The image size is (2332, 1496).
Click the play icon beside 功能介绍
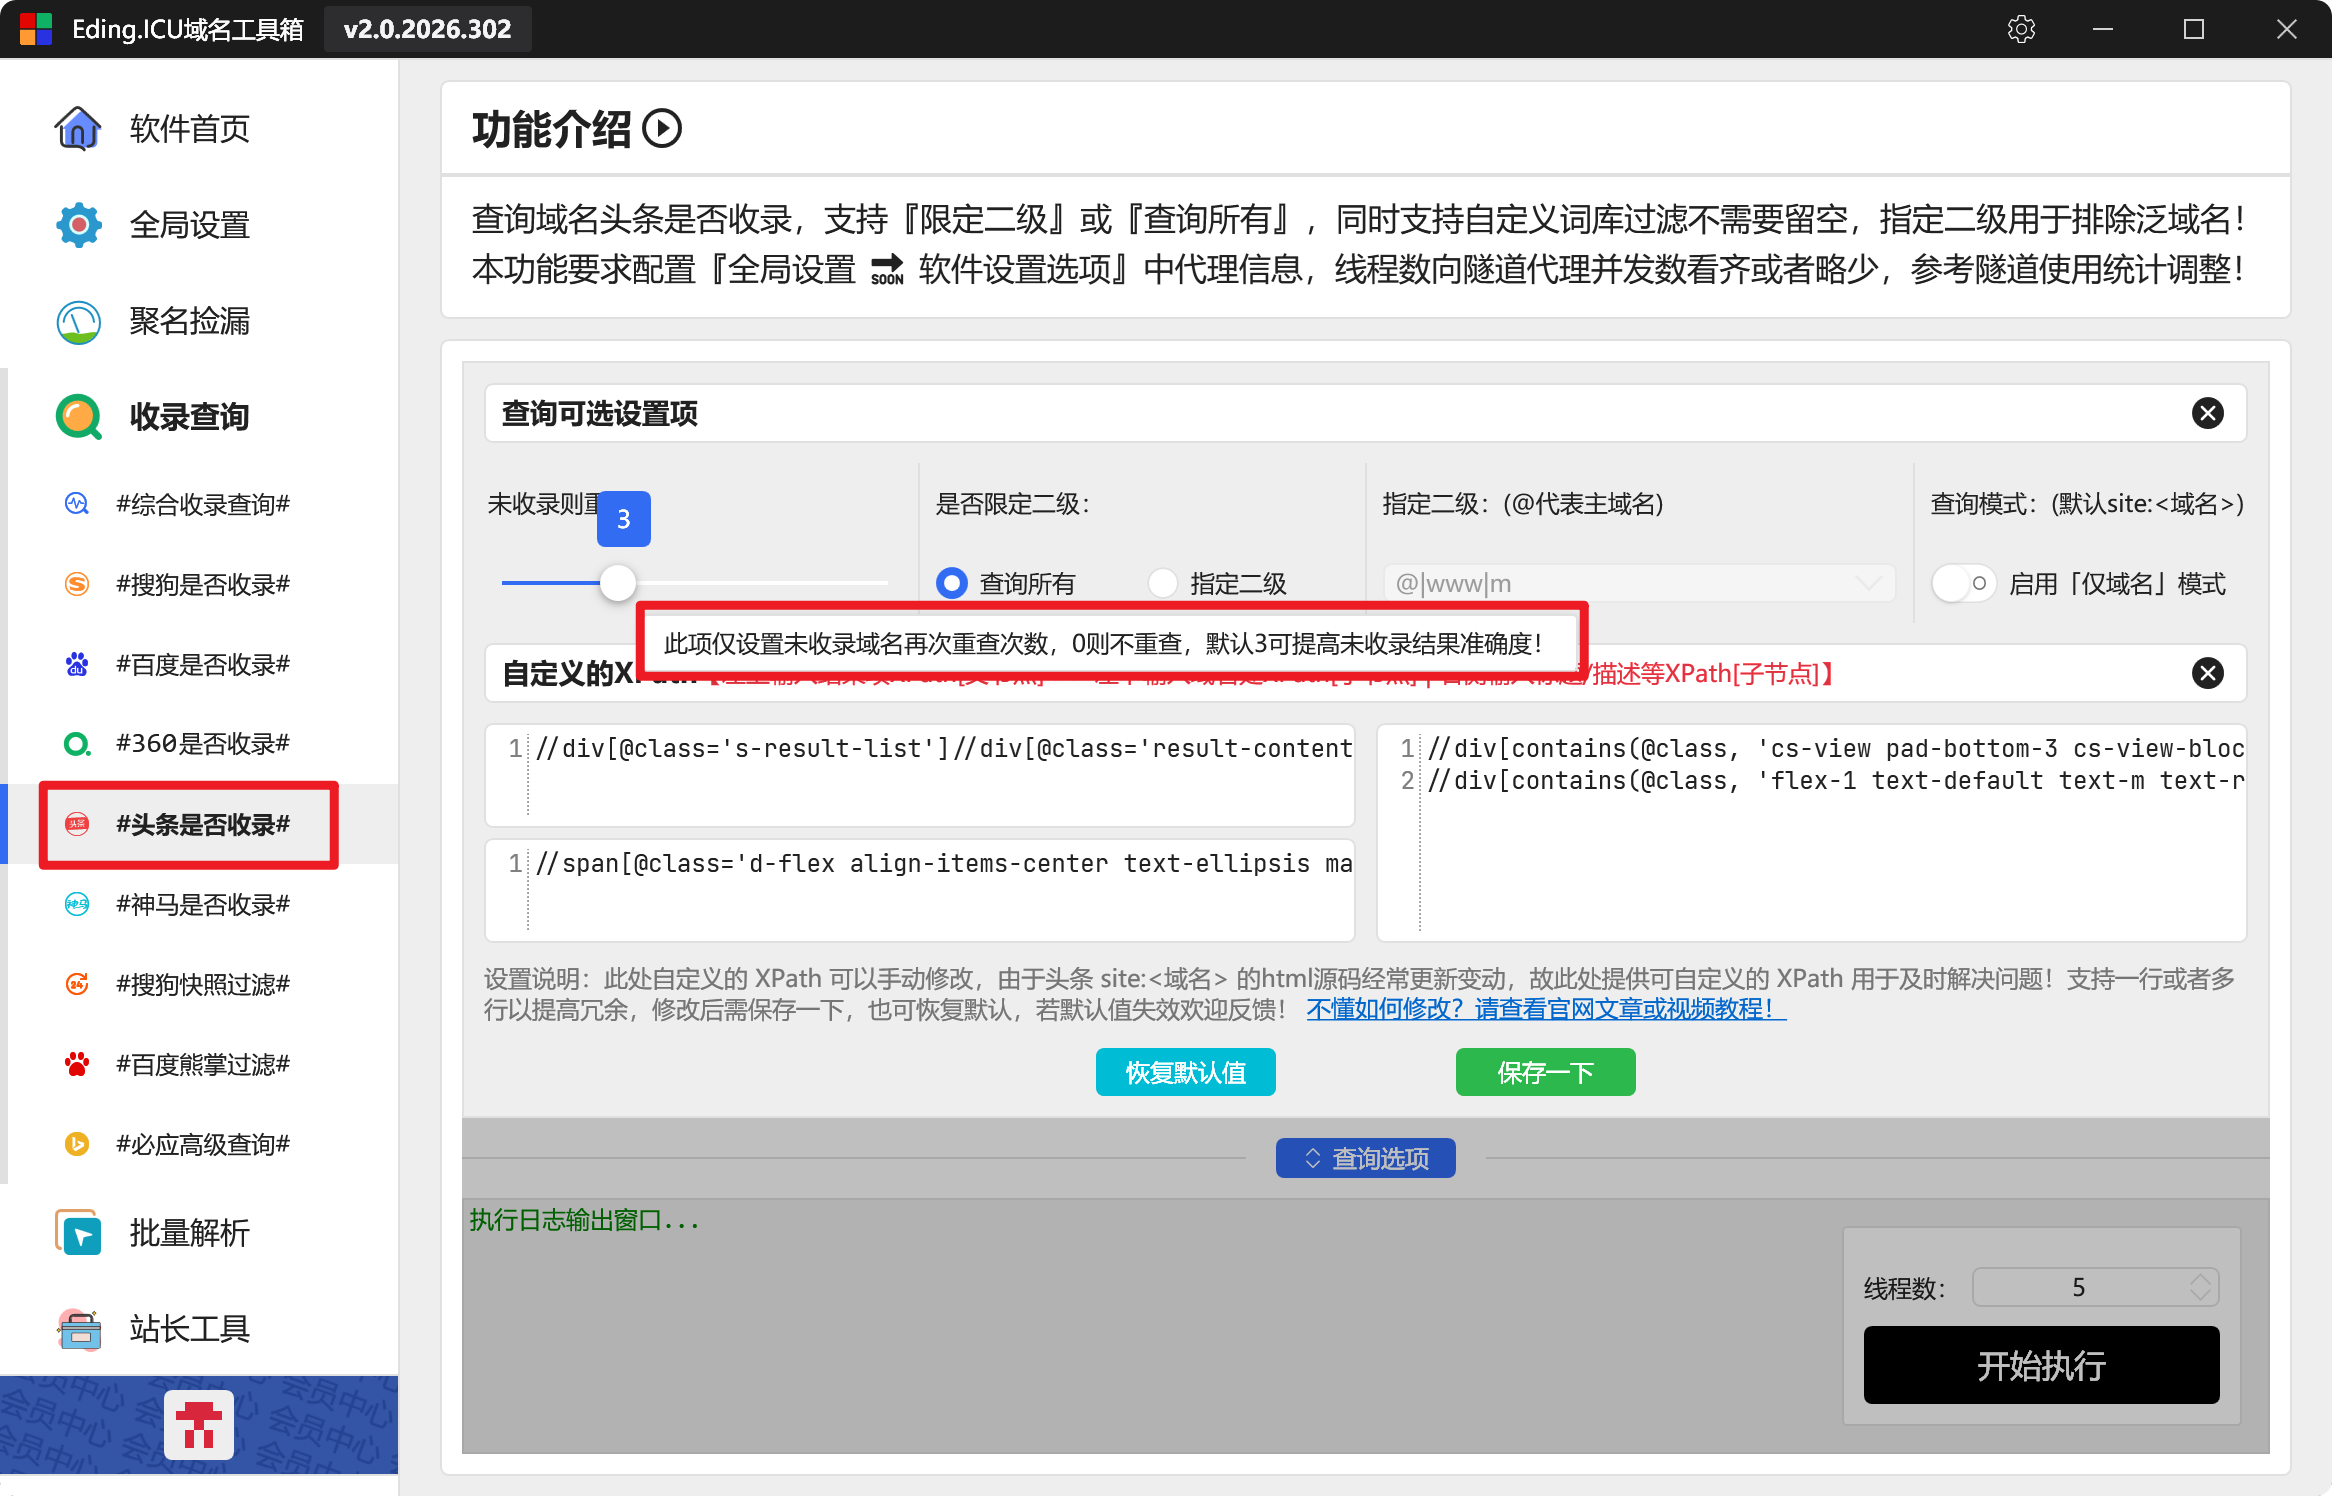[x=662, y=129]
